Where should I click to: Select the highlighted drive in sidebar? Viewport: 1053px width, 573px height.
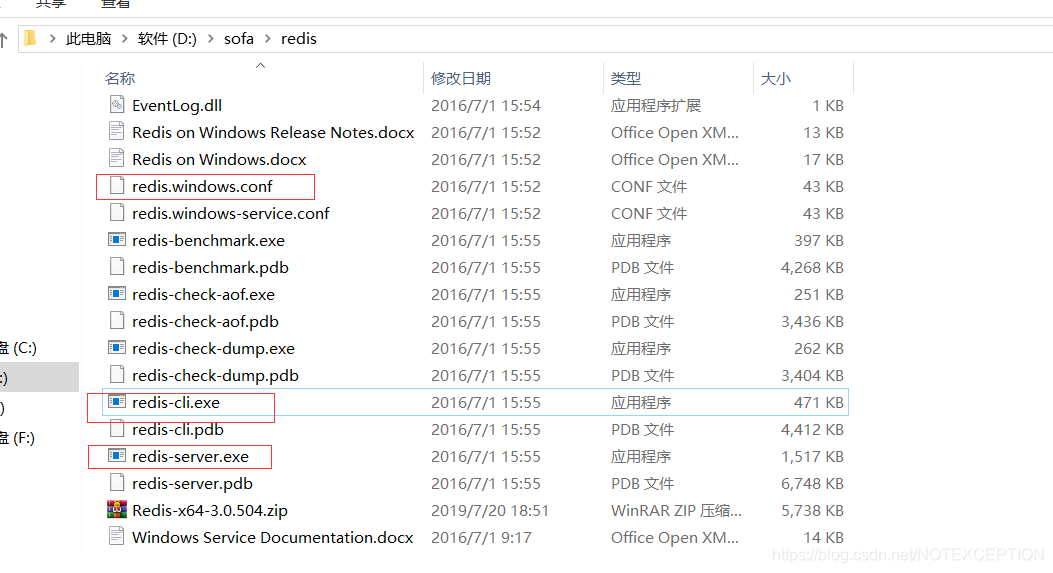(39, 378)
